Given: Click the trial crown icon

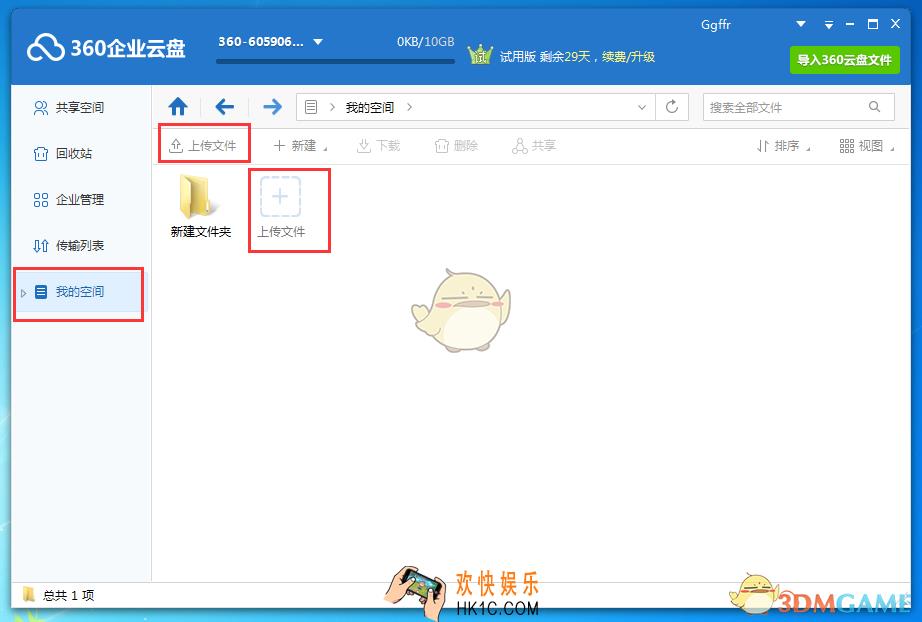Looking at the screenshot, I should tap(480, 55).
